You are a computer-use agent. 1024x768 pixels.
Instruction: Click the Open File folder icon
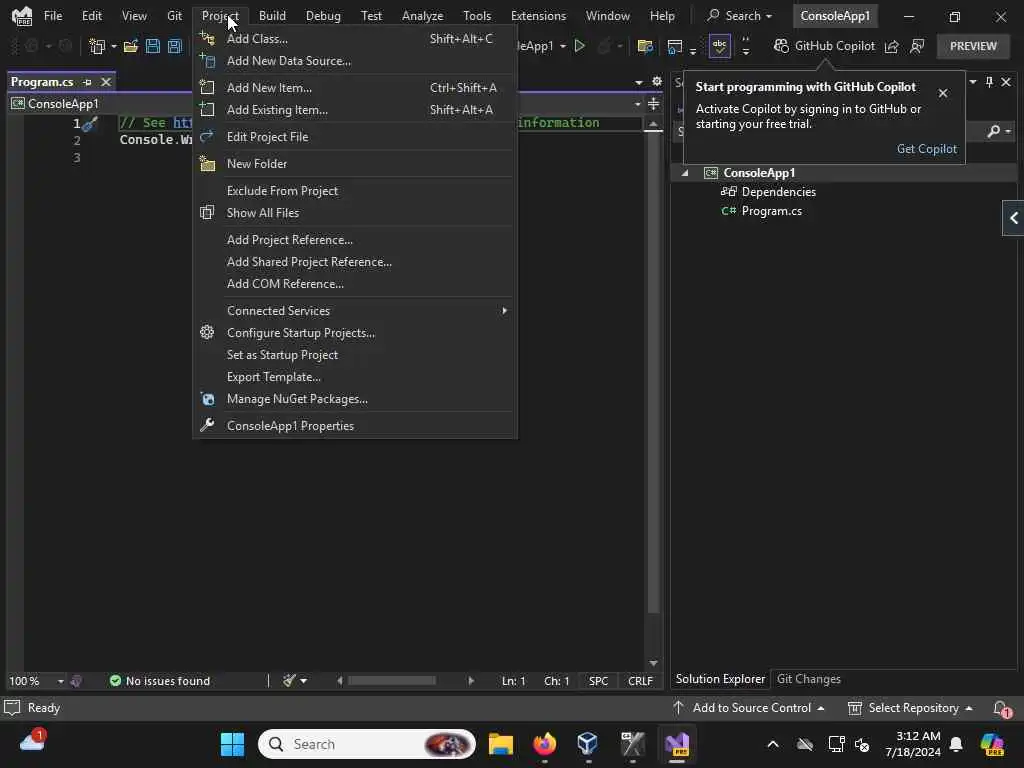click(131, 46)
